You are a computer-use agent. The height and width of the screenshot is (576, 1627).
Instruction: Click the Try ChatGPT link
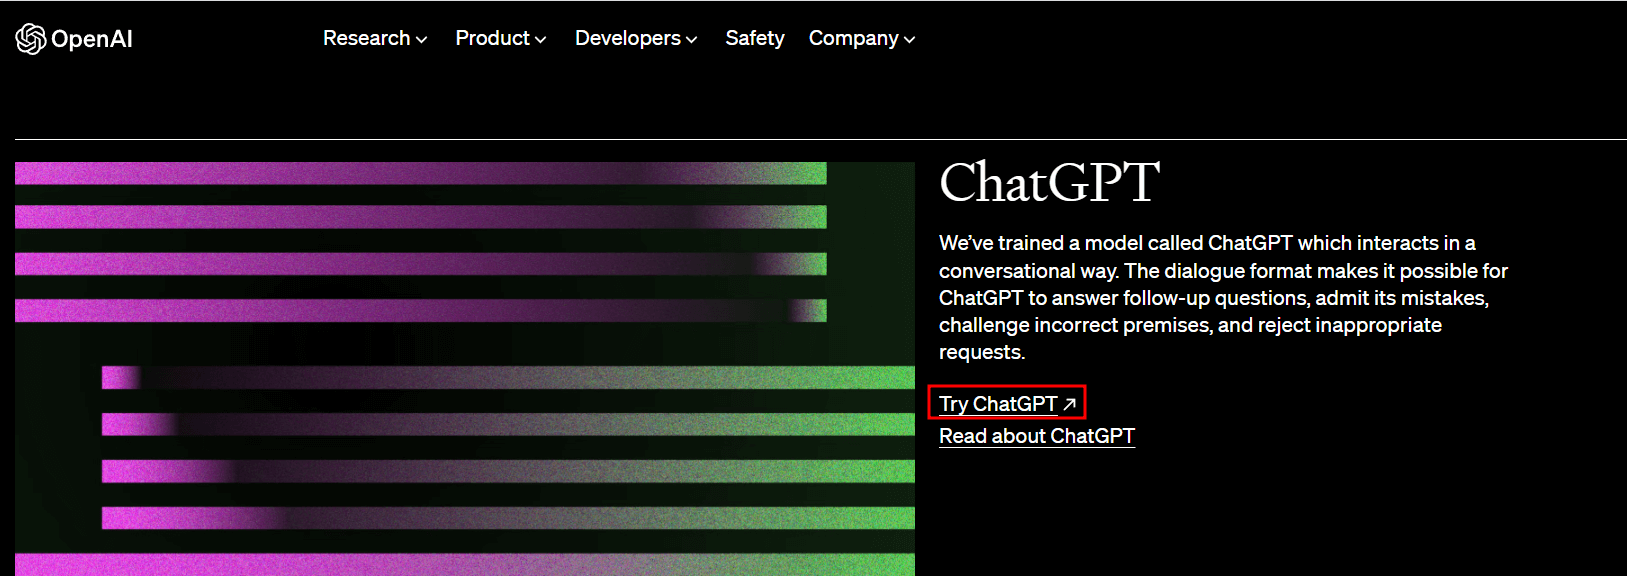click(1007, 403)
